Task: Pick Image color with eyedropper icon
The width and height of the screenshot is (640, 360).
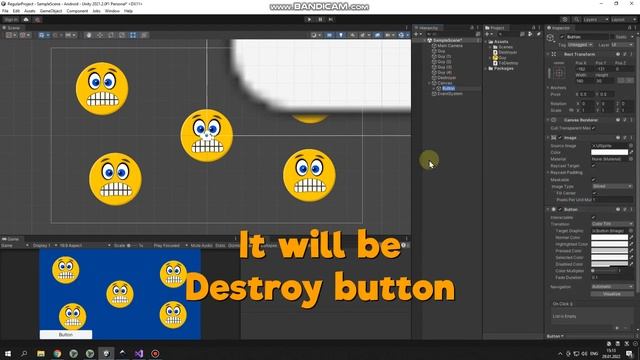Action: click(x=631, y=152)
